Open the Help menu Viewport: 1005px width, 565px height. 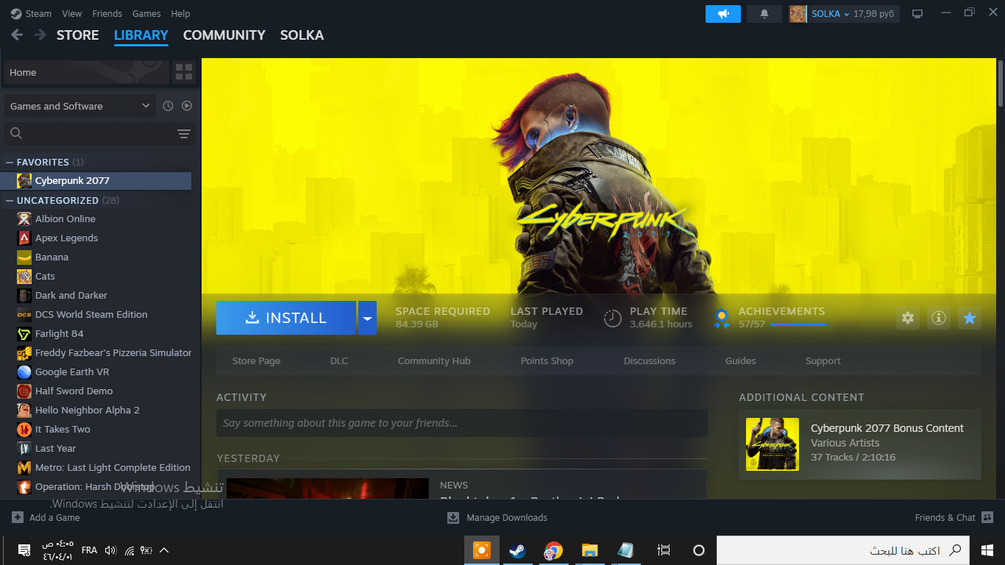click(x=180, y=13)
